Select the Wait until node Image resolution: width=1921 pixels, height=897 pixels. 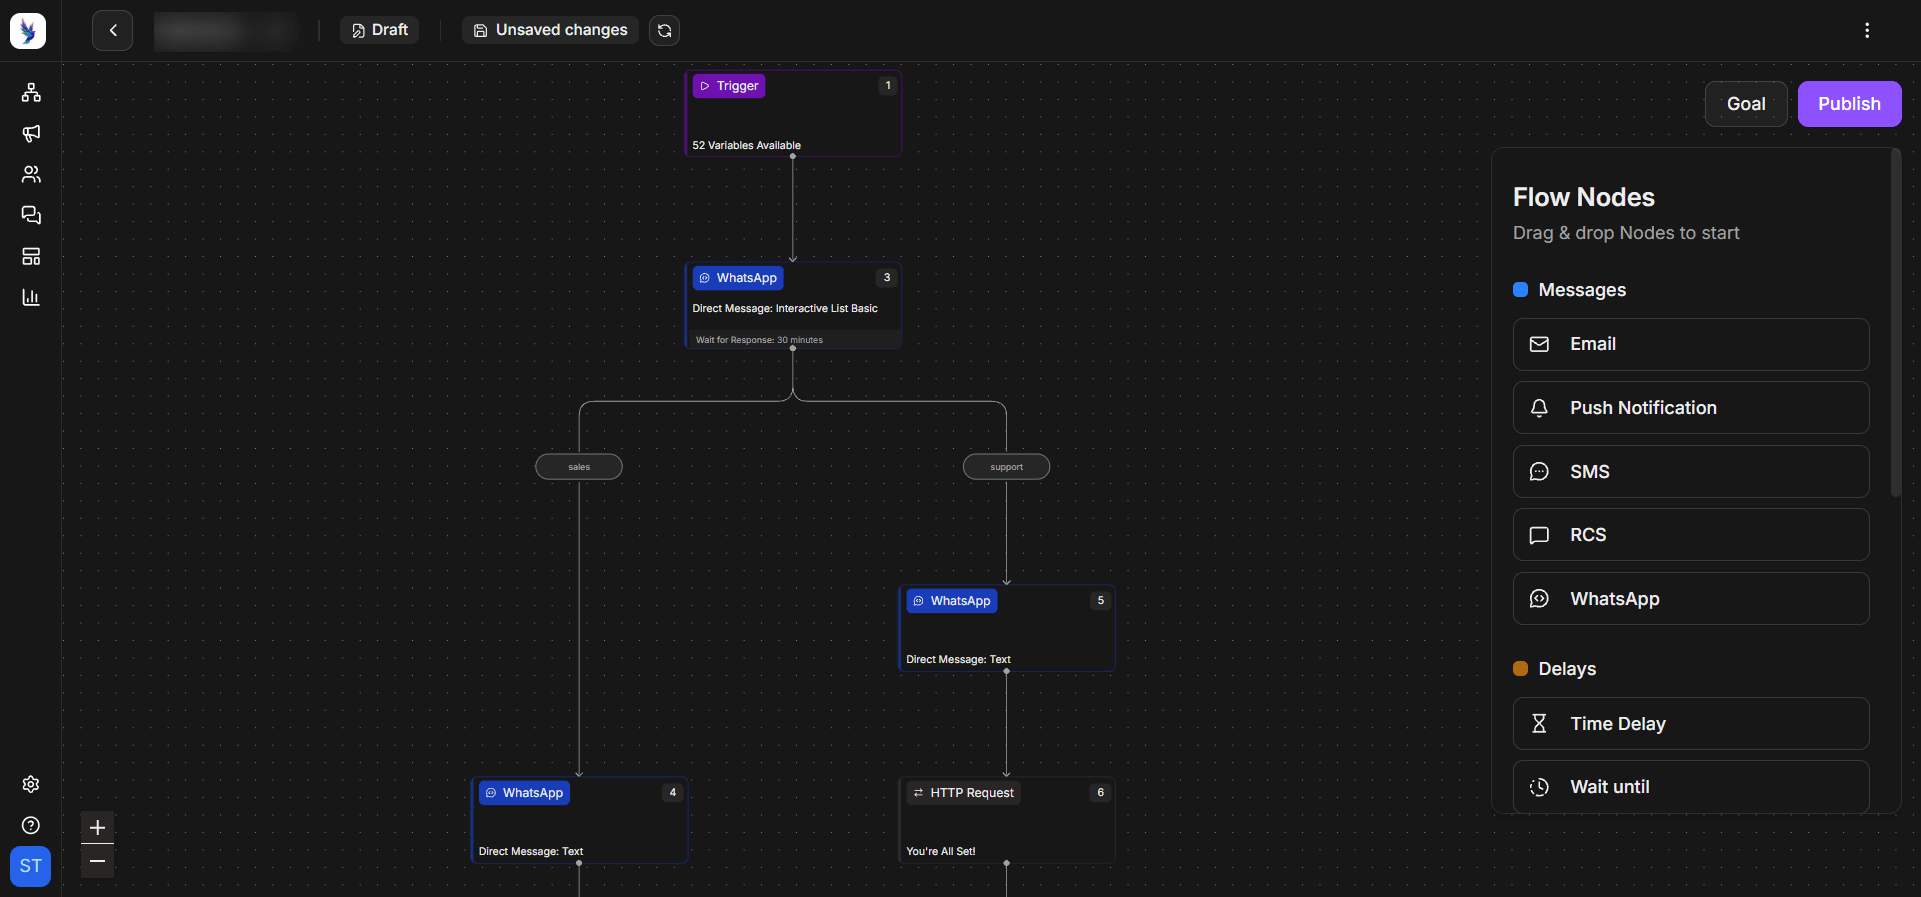point(1691,787)
